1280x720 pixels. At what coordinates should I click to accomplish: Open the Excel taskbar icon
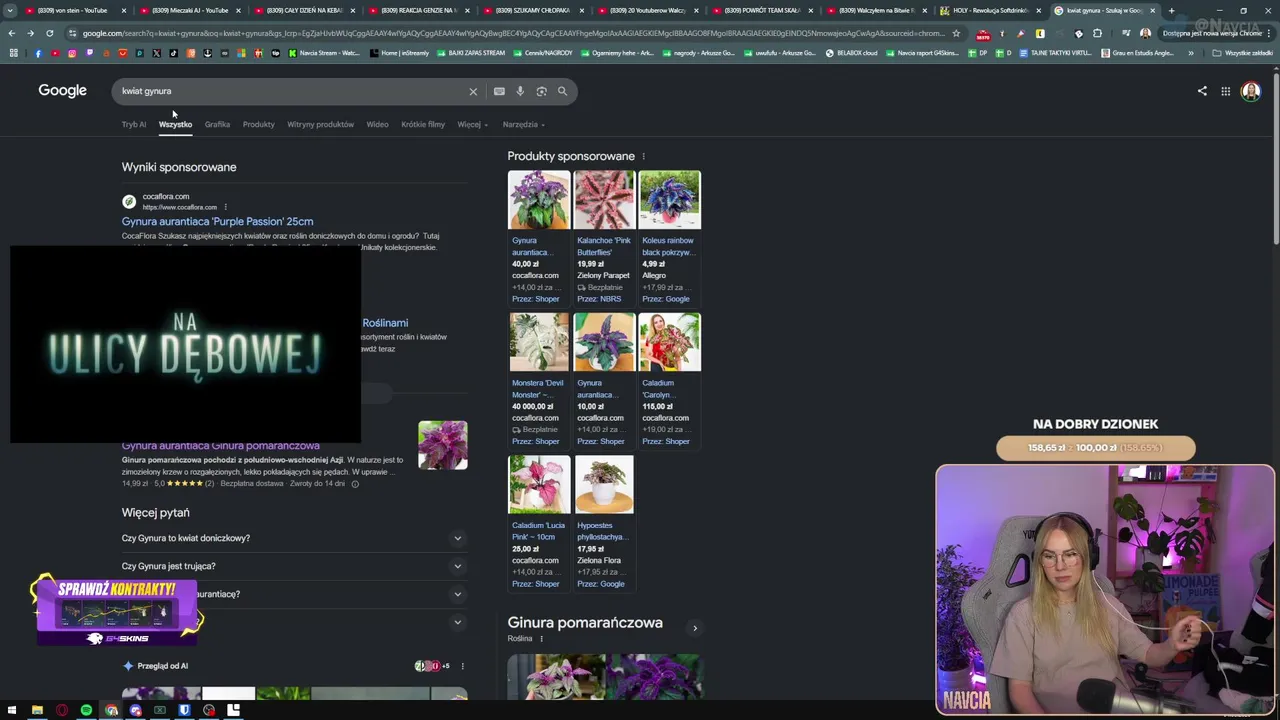(x=160, y=711)
